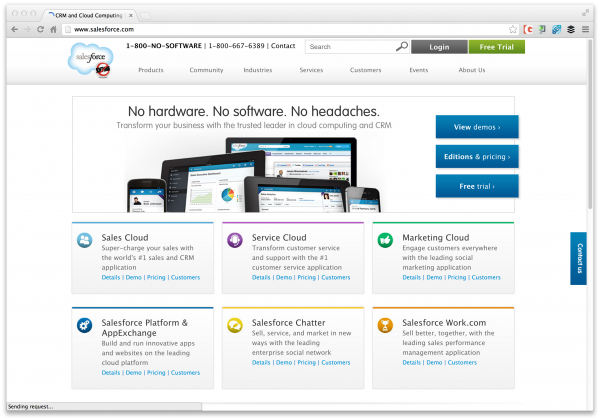Open Salesforce Platform Details link
Screen dimensions: 600x420
(x=111, y=373)
